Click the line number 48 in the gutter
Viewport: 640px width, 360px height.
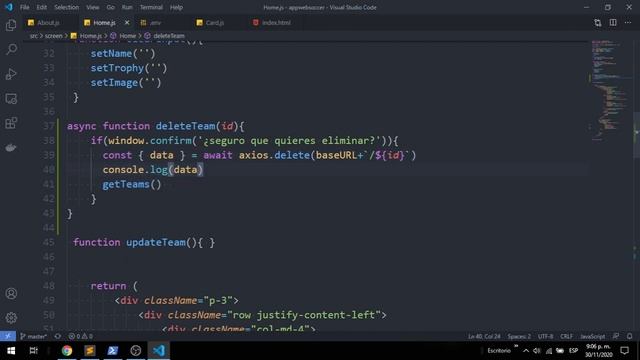click(x=49, y=286)
